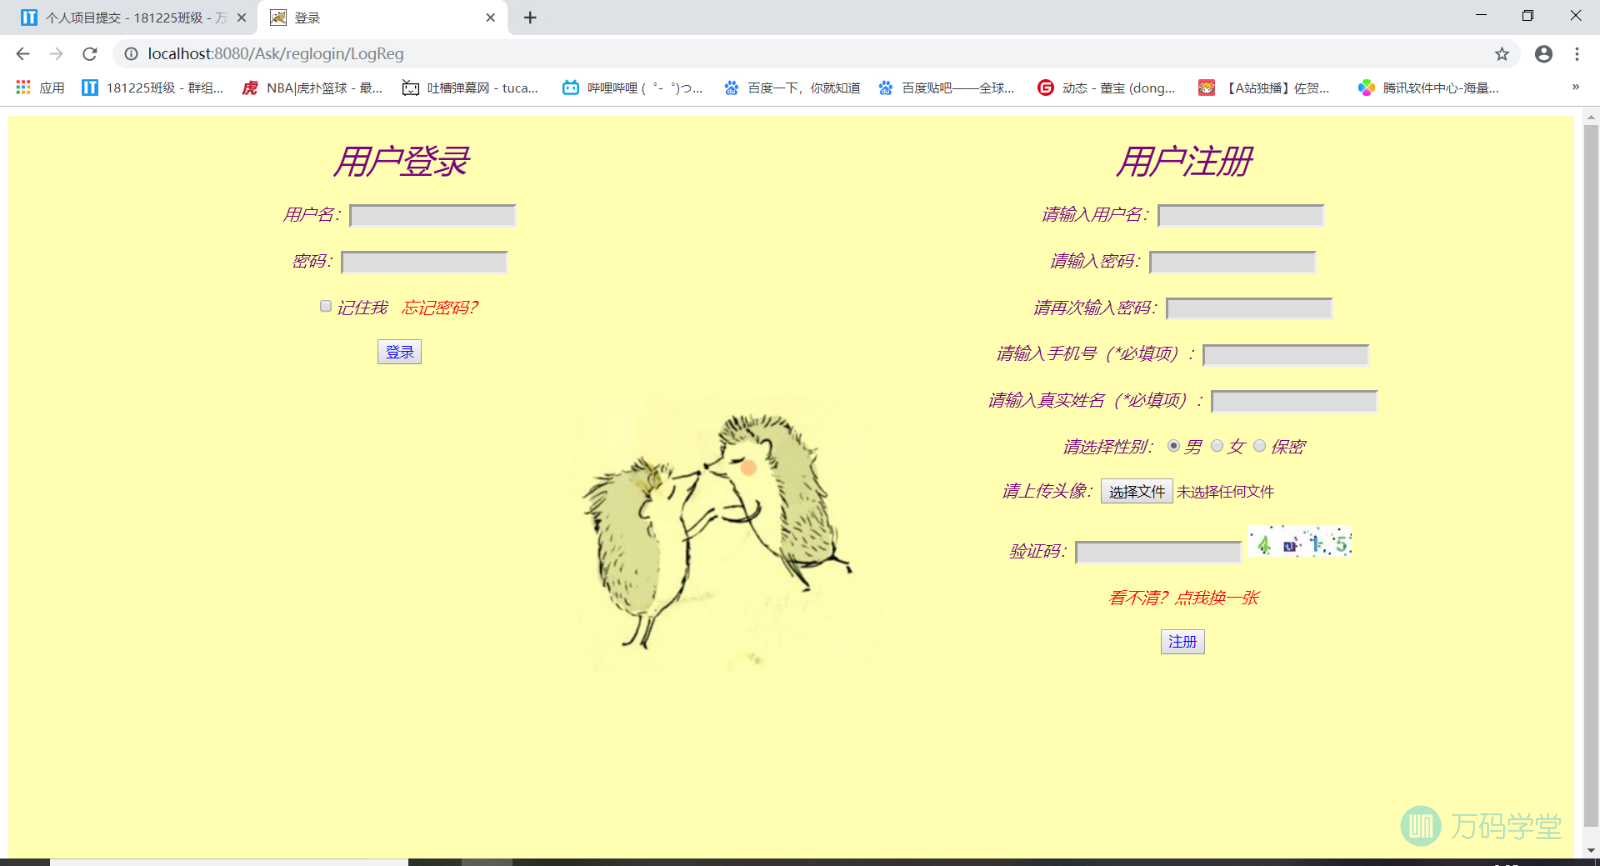Select the 女 gender radio
The height and width of the screenshot is (866, 1600).
click(1217, 446)
